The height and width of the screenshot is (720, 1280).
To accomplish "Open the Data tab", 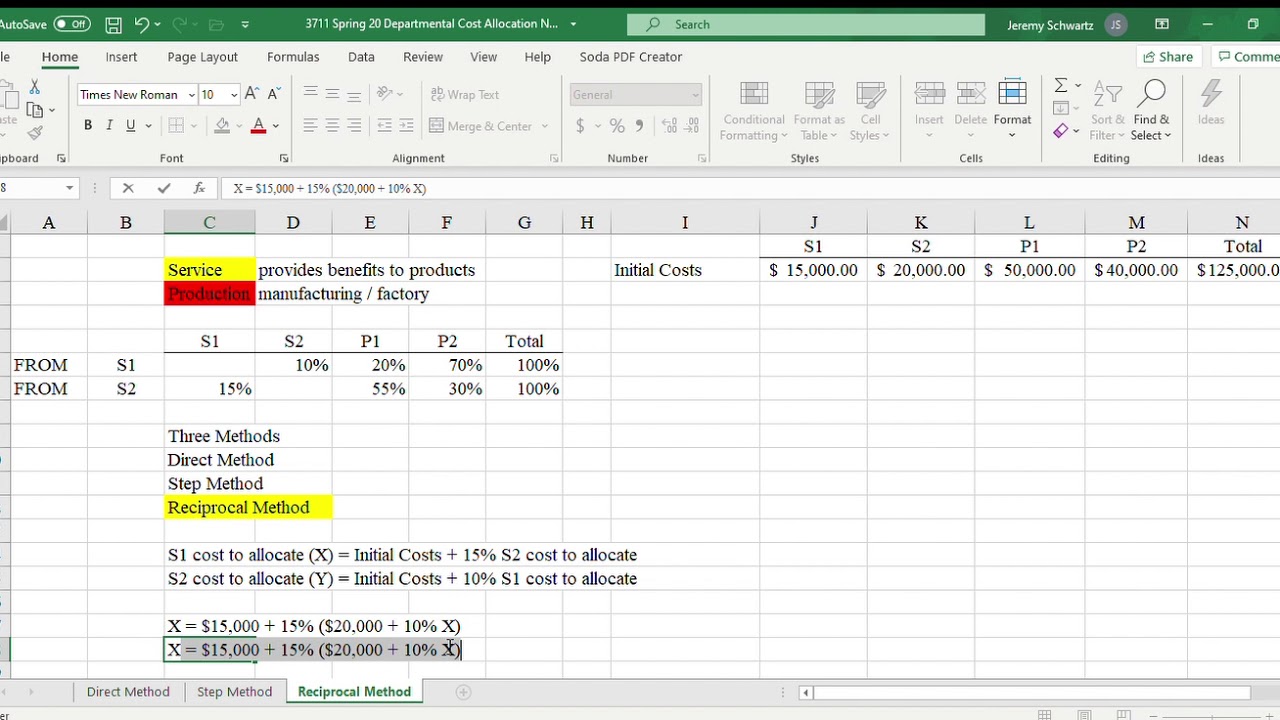I will 361,57.
